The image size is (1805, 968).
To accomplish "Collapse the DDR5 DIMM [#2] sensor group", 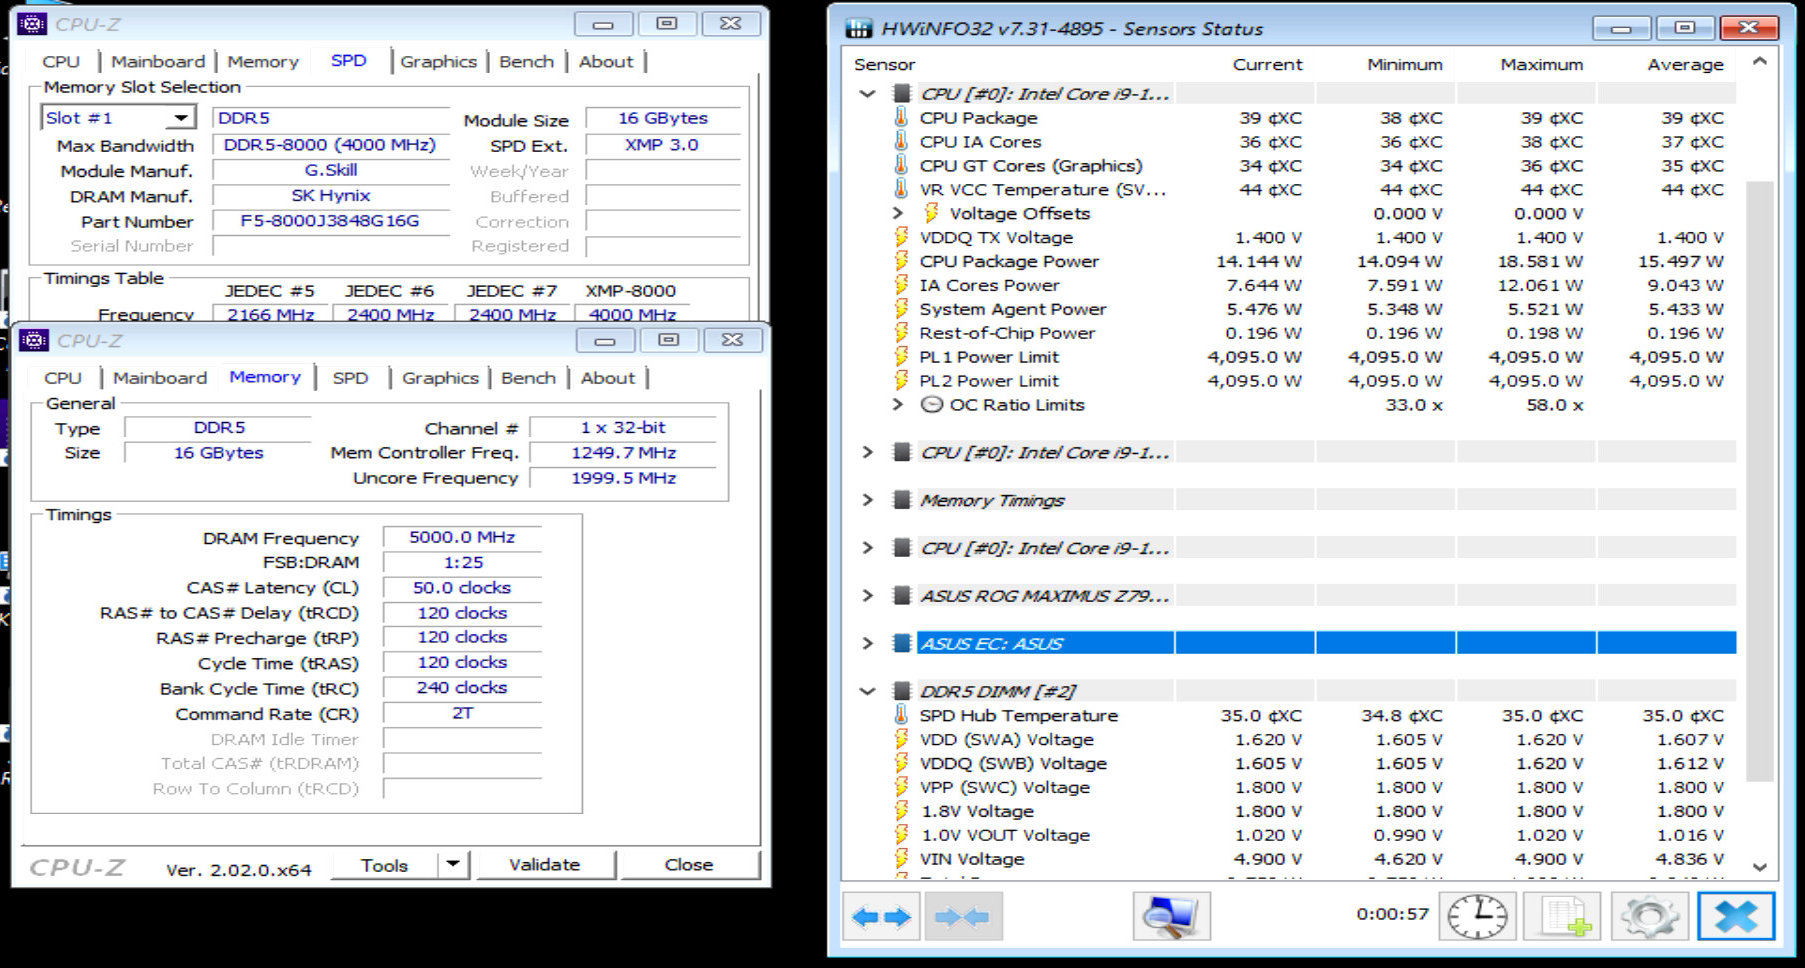I will point(868,691).
